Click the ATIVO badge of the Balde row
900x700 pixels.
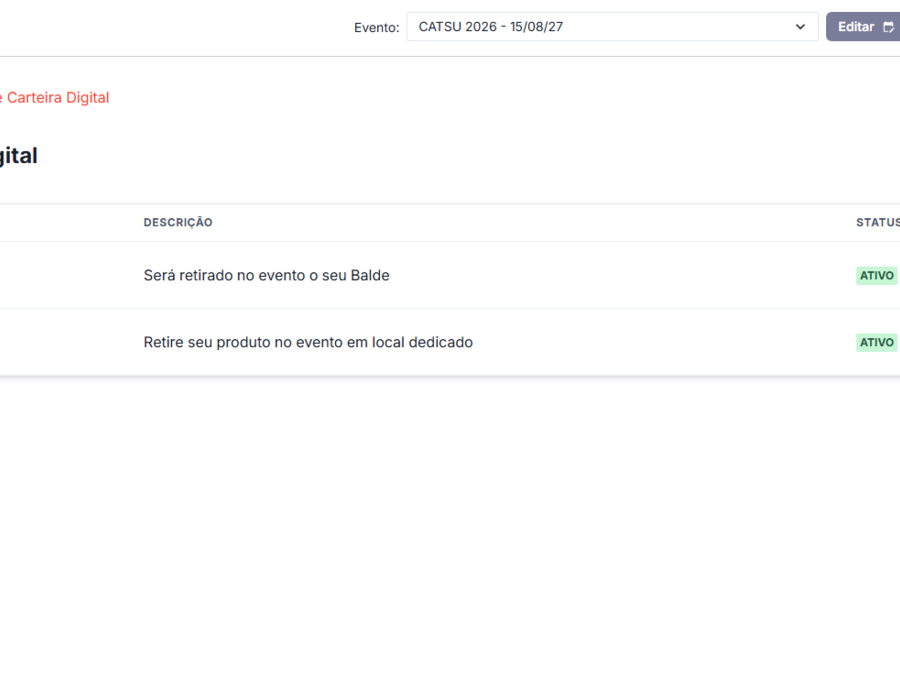[876, 275]
